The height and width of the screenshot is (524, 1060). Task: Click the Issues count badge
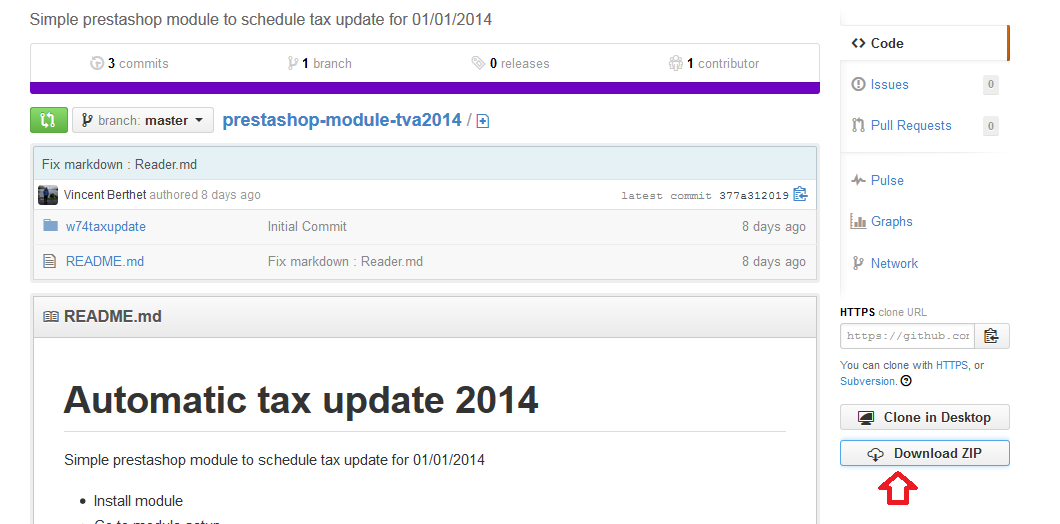point(990,85)
